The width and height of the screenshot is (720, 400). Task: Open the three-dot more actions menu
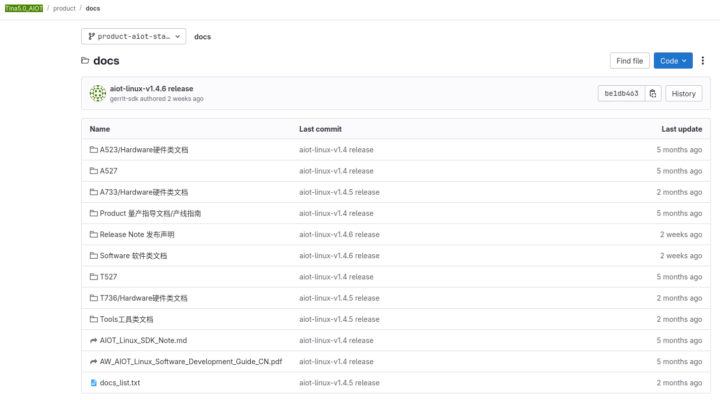pos(703,61)
